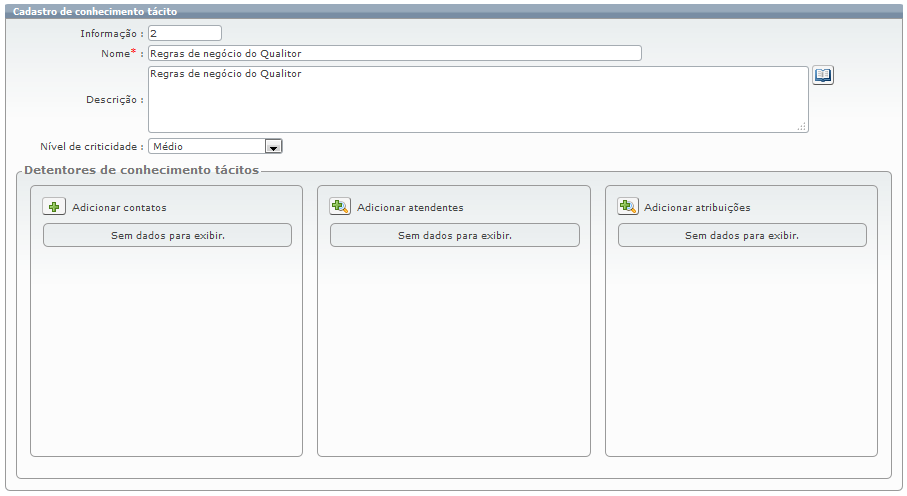Screen dimensions: 907x496
Task: Click the 'Adicionar contatos' text label
Action: coord(119,208)
